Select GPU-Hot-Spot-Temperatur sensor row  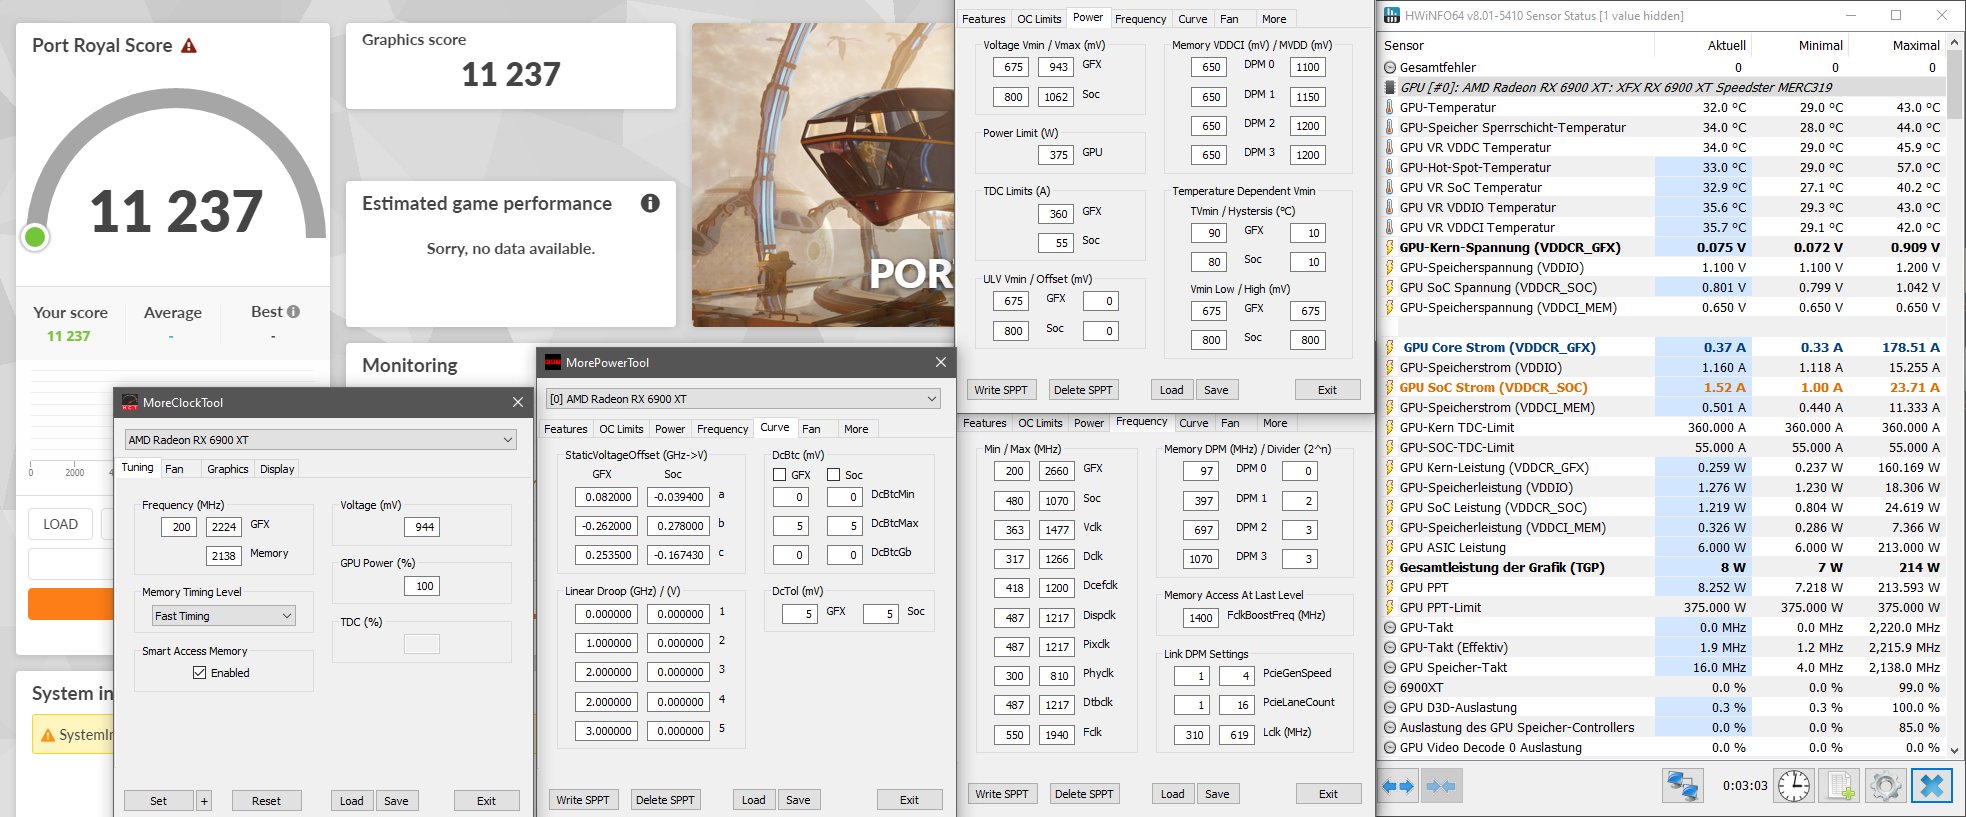[x=1664, y=167]
